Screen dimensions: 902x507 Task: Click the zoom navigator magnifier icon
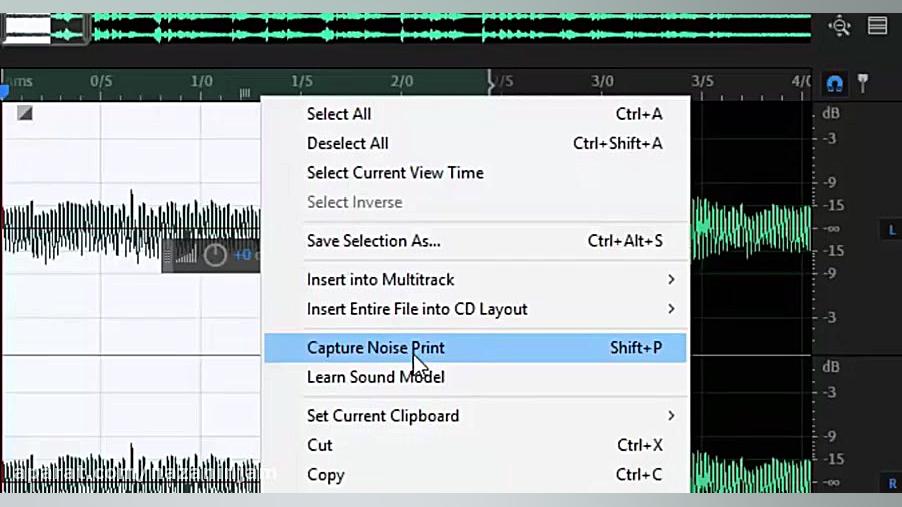pyautogui.click(x=839, y=26)
